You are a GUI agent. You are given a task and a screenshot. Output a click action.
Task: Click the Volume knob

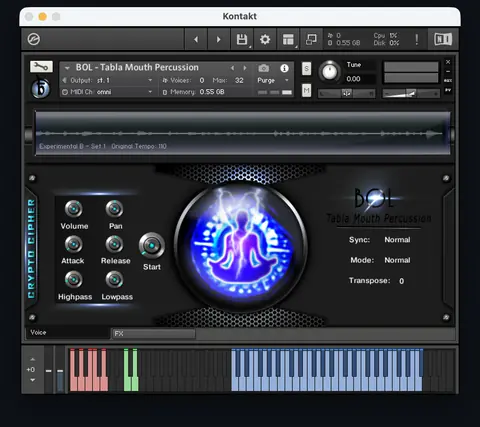click(x=74, y=209)
